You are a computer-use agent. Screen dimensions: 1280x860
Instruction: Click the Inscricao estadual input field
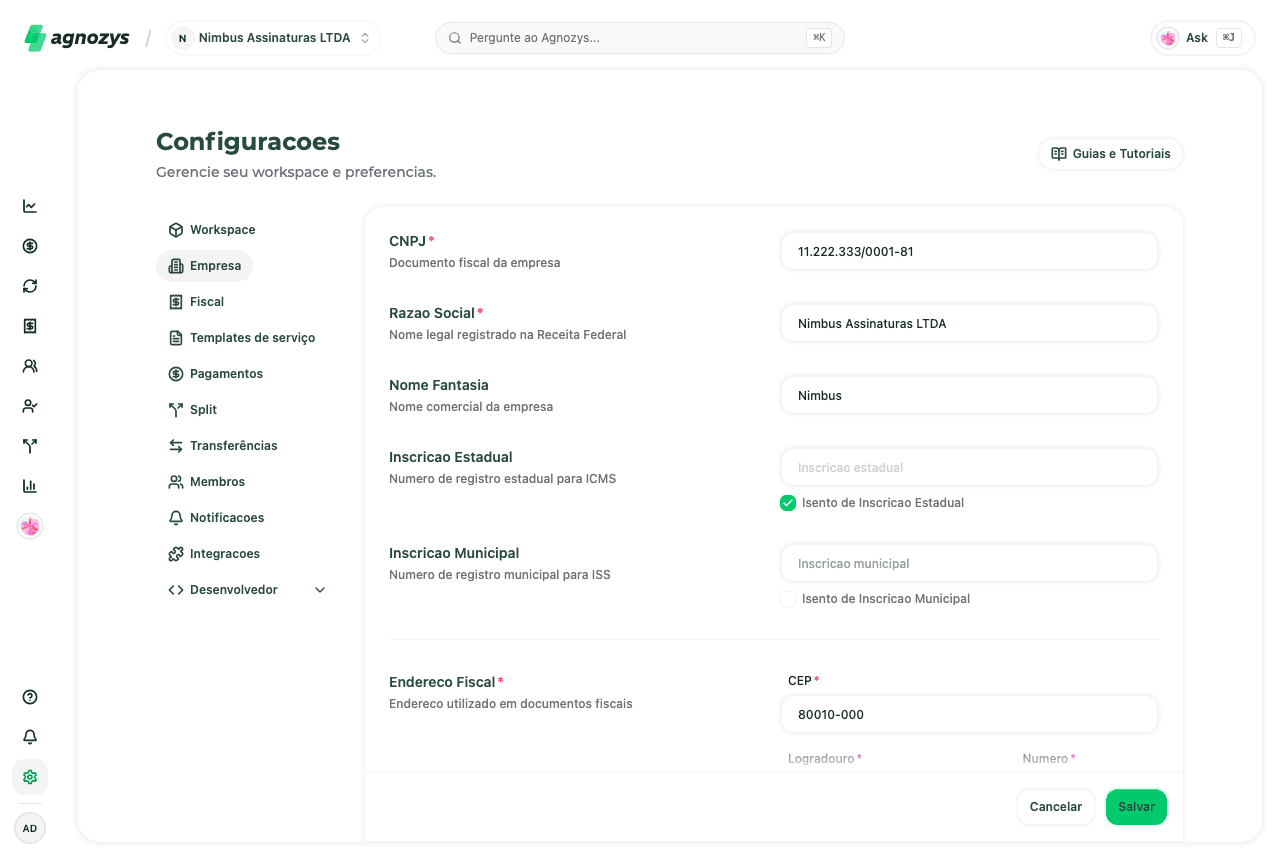969,468
